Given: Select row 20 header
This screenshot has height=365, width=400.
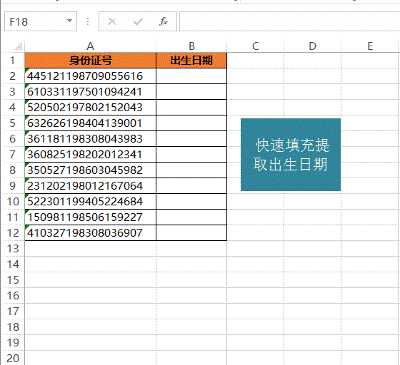Looking at the screenshot, I should pyautogui.click(x=13, y=358).
